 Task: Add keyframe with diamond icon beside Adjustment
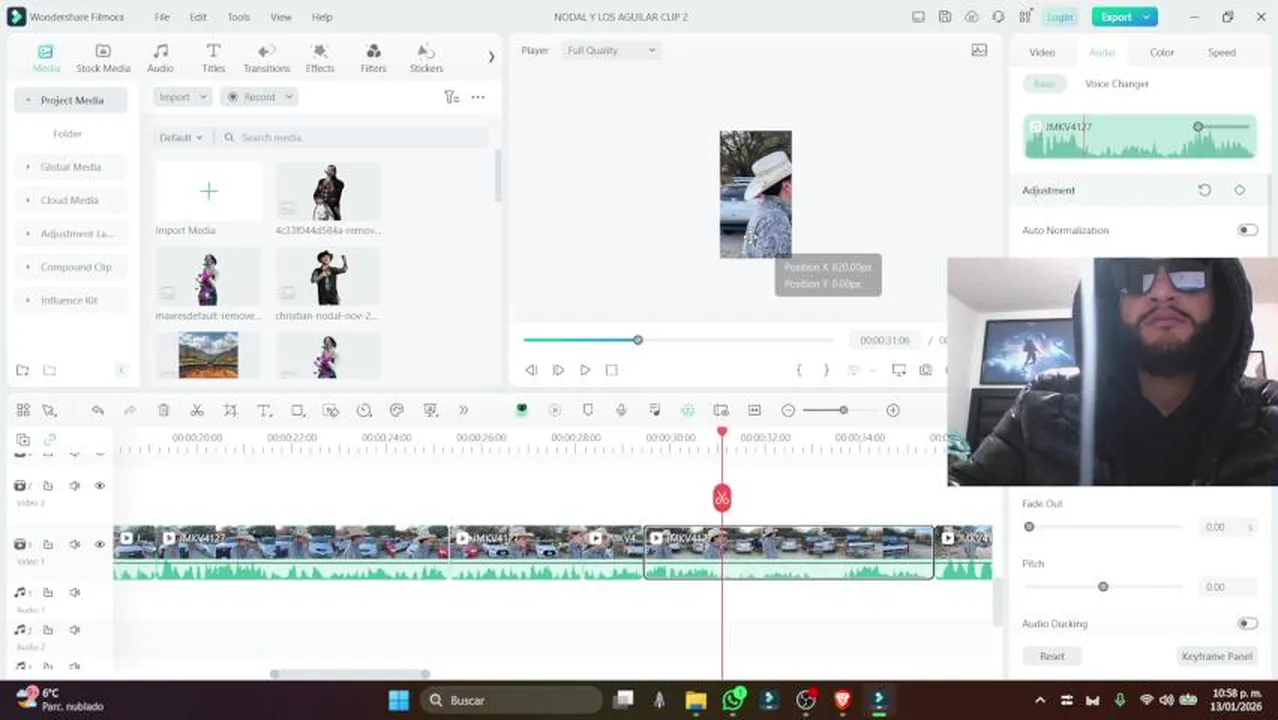(x=1240, y=190)
